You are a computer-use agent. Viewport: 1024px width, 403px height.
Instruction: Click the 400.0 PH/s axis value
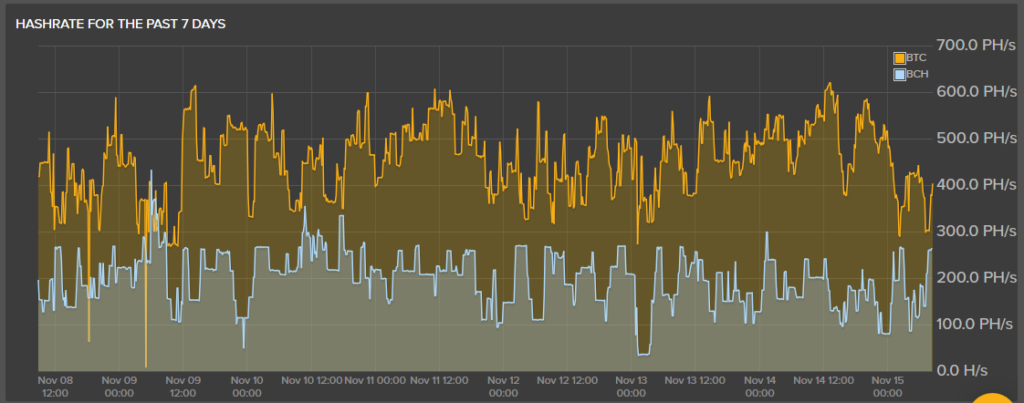(x=974, y=185)
